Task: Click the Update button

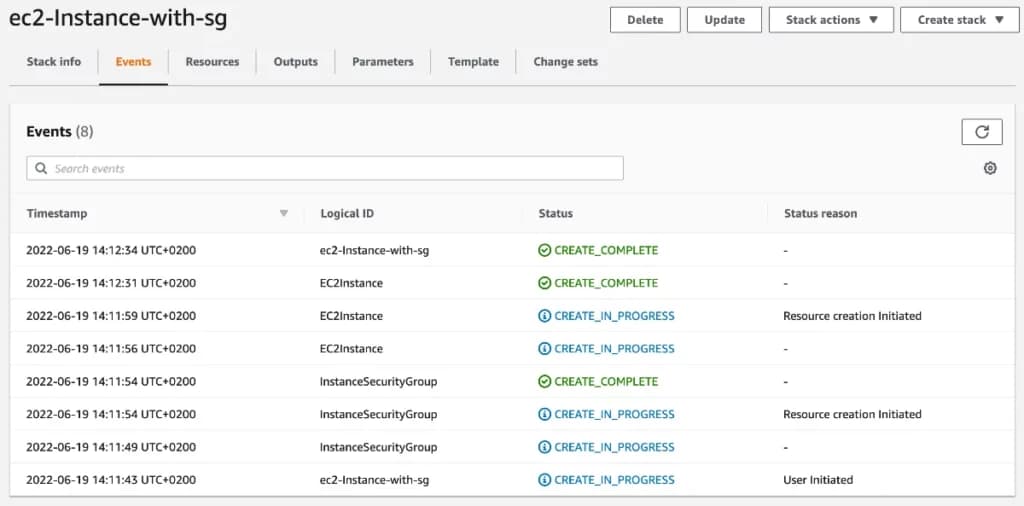Action: tap(724, 20)
